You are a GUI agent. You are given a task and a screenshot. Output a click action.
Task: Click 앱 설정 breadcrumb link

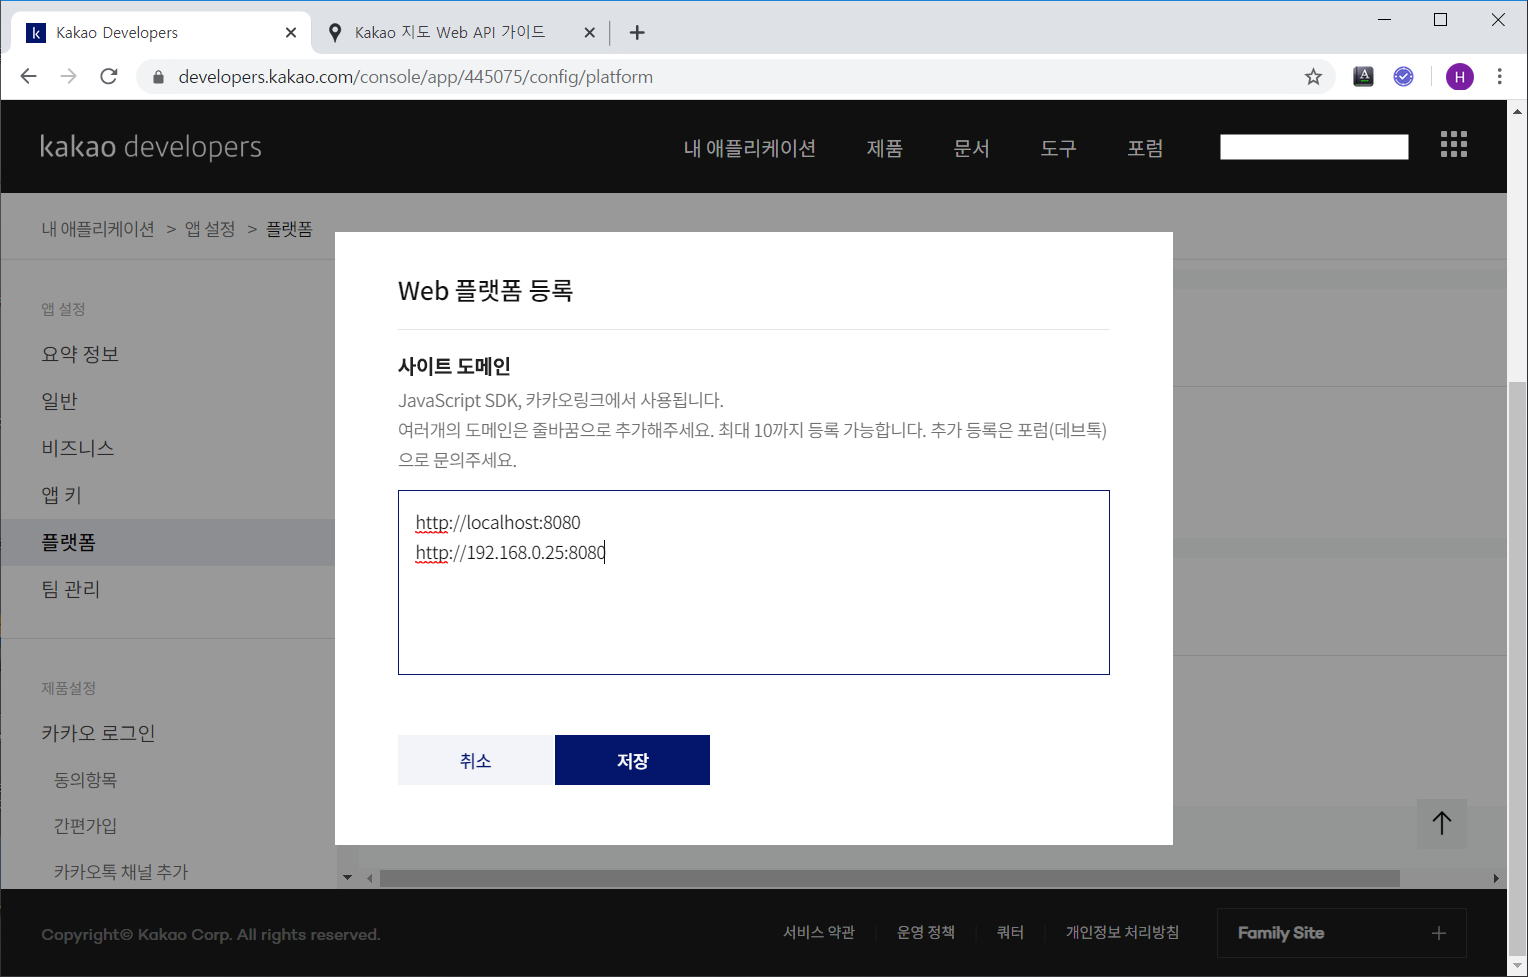pyautogui.click(x=210, y=229)
